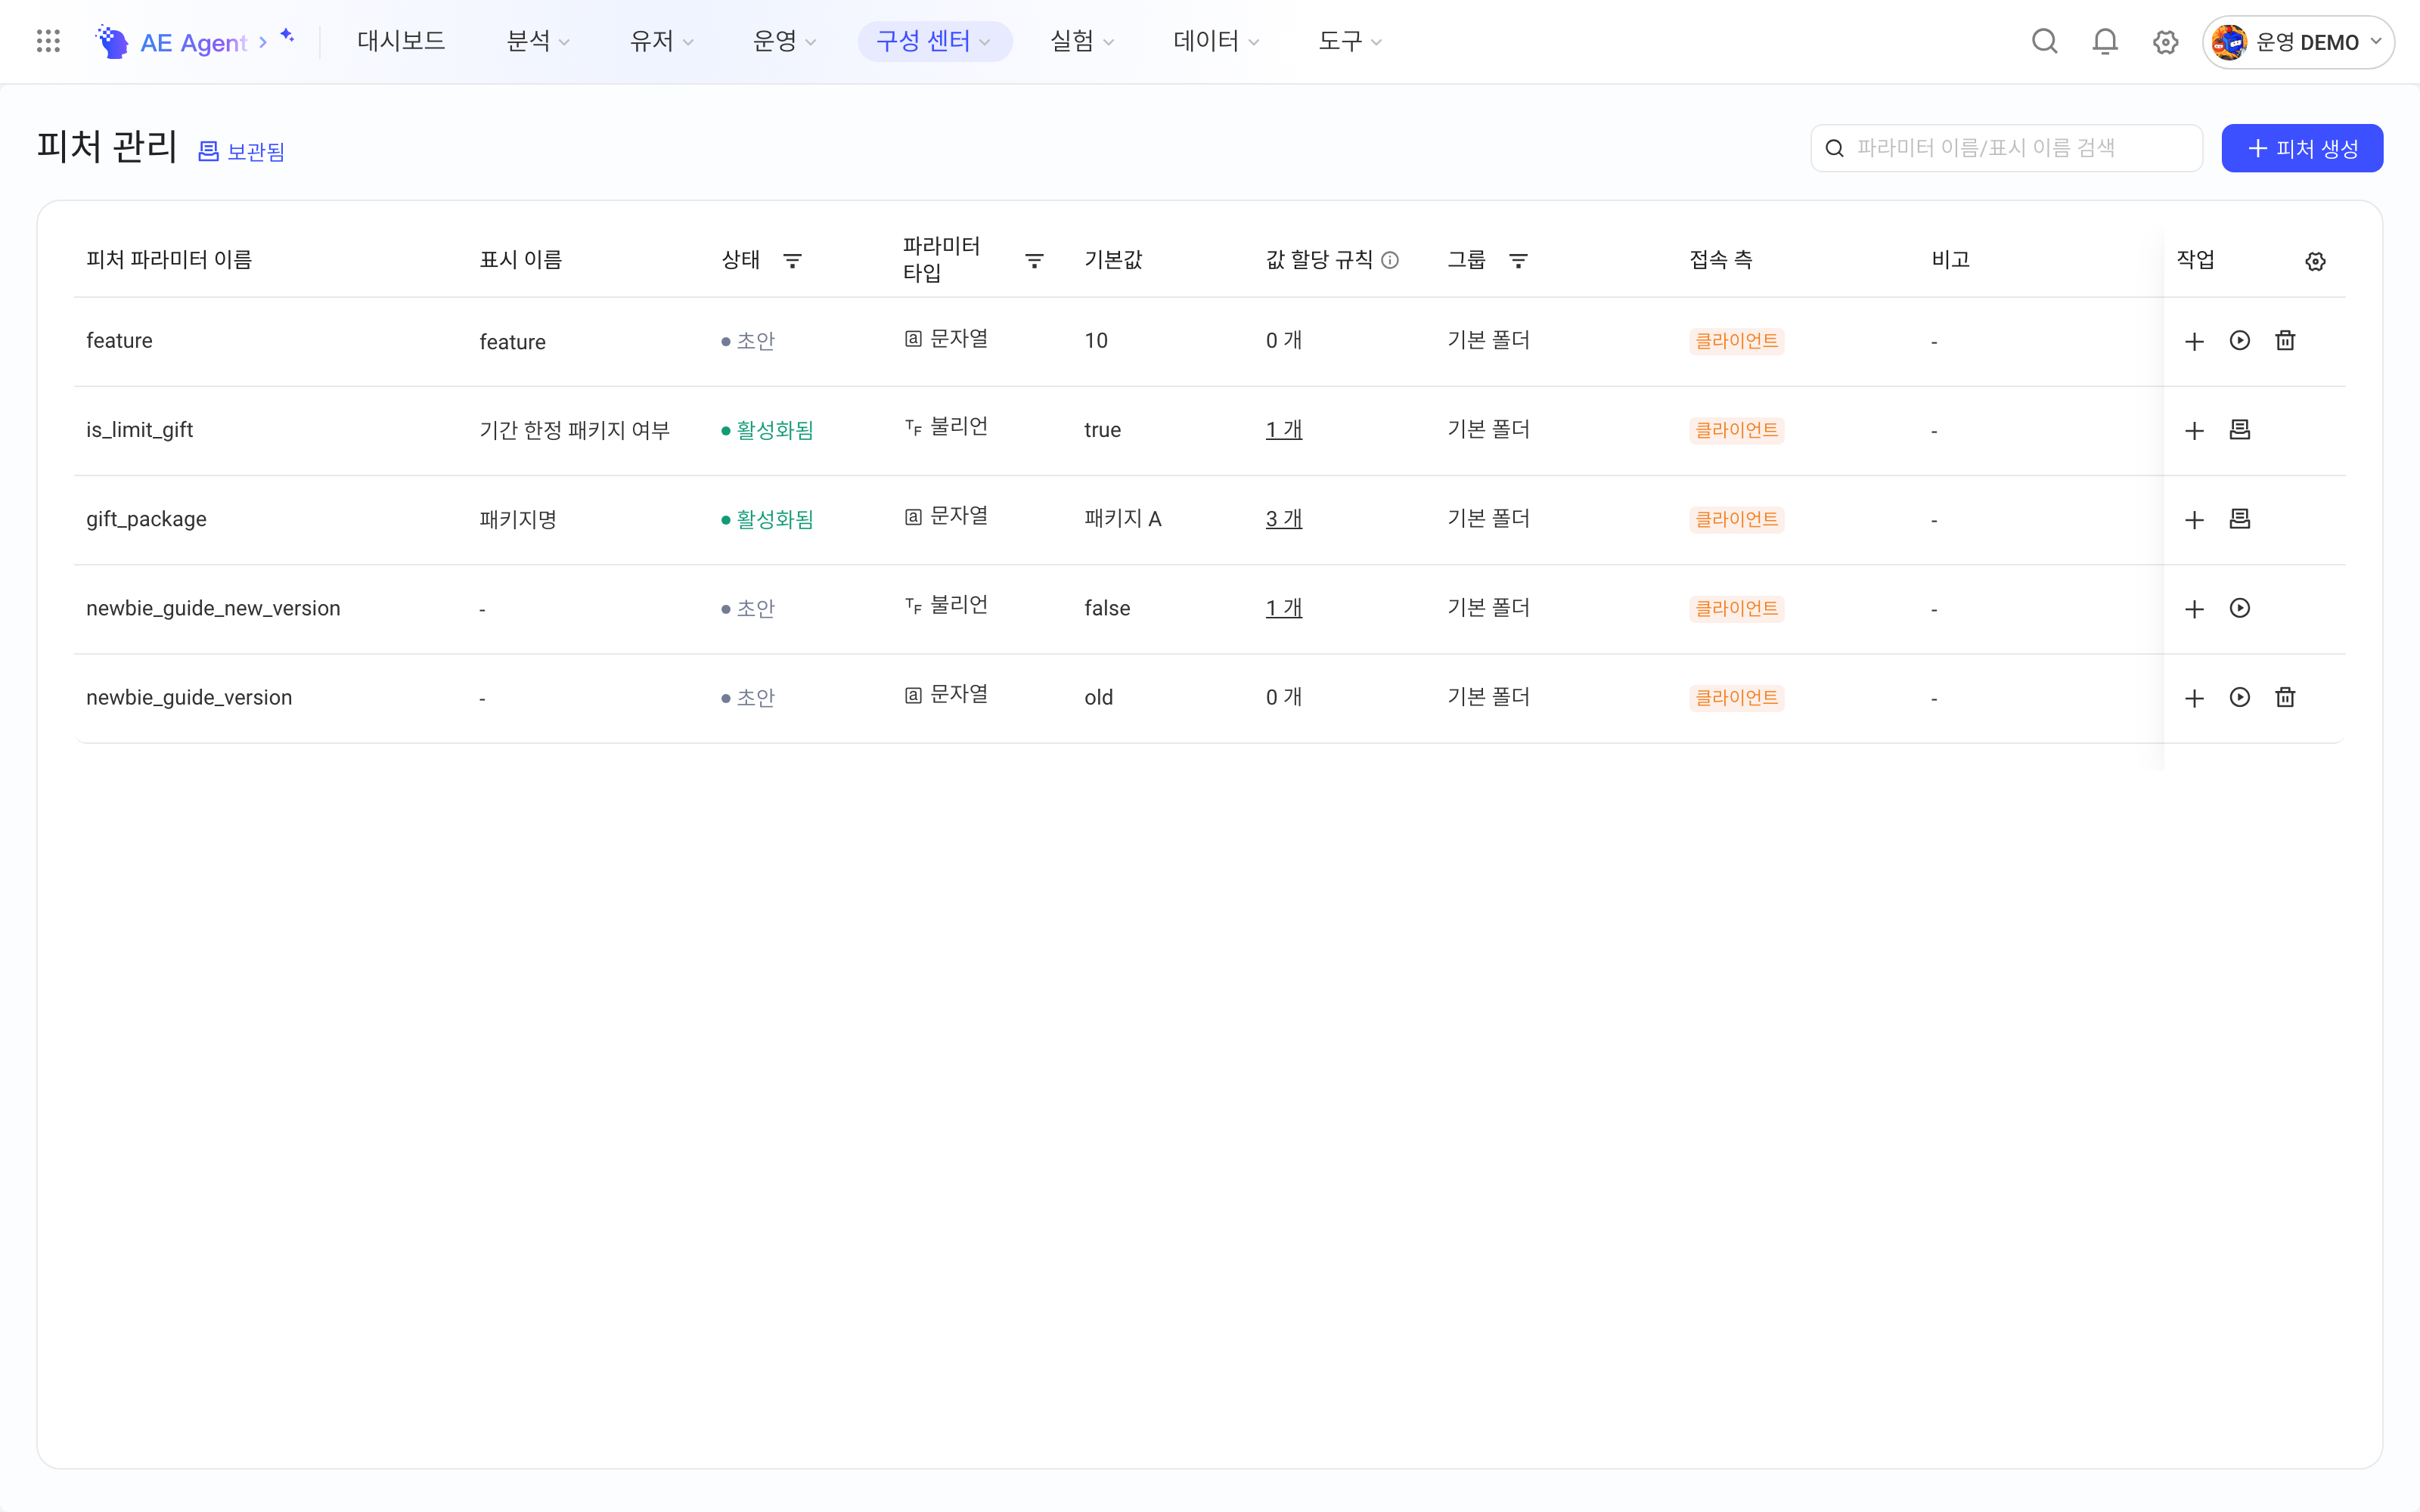Viewport: 2420px width, 1512px height.
Task: Click the 피처 관리 page title
Action: point(107,147)
